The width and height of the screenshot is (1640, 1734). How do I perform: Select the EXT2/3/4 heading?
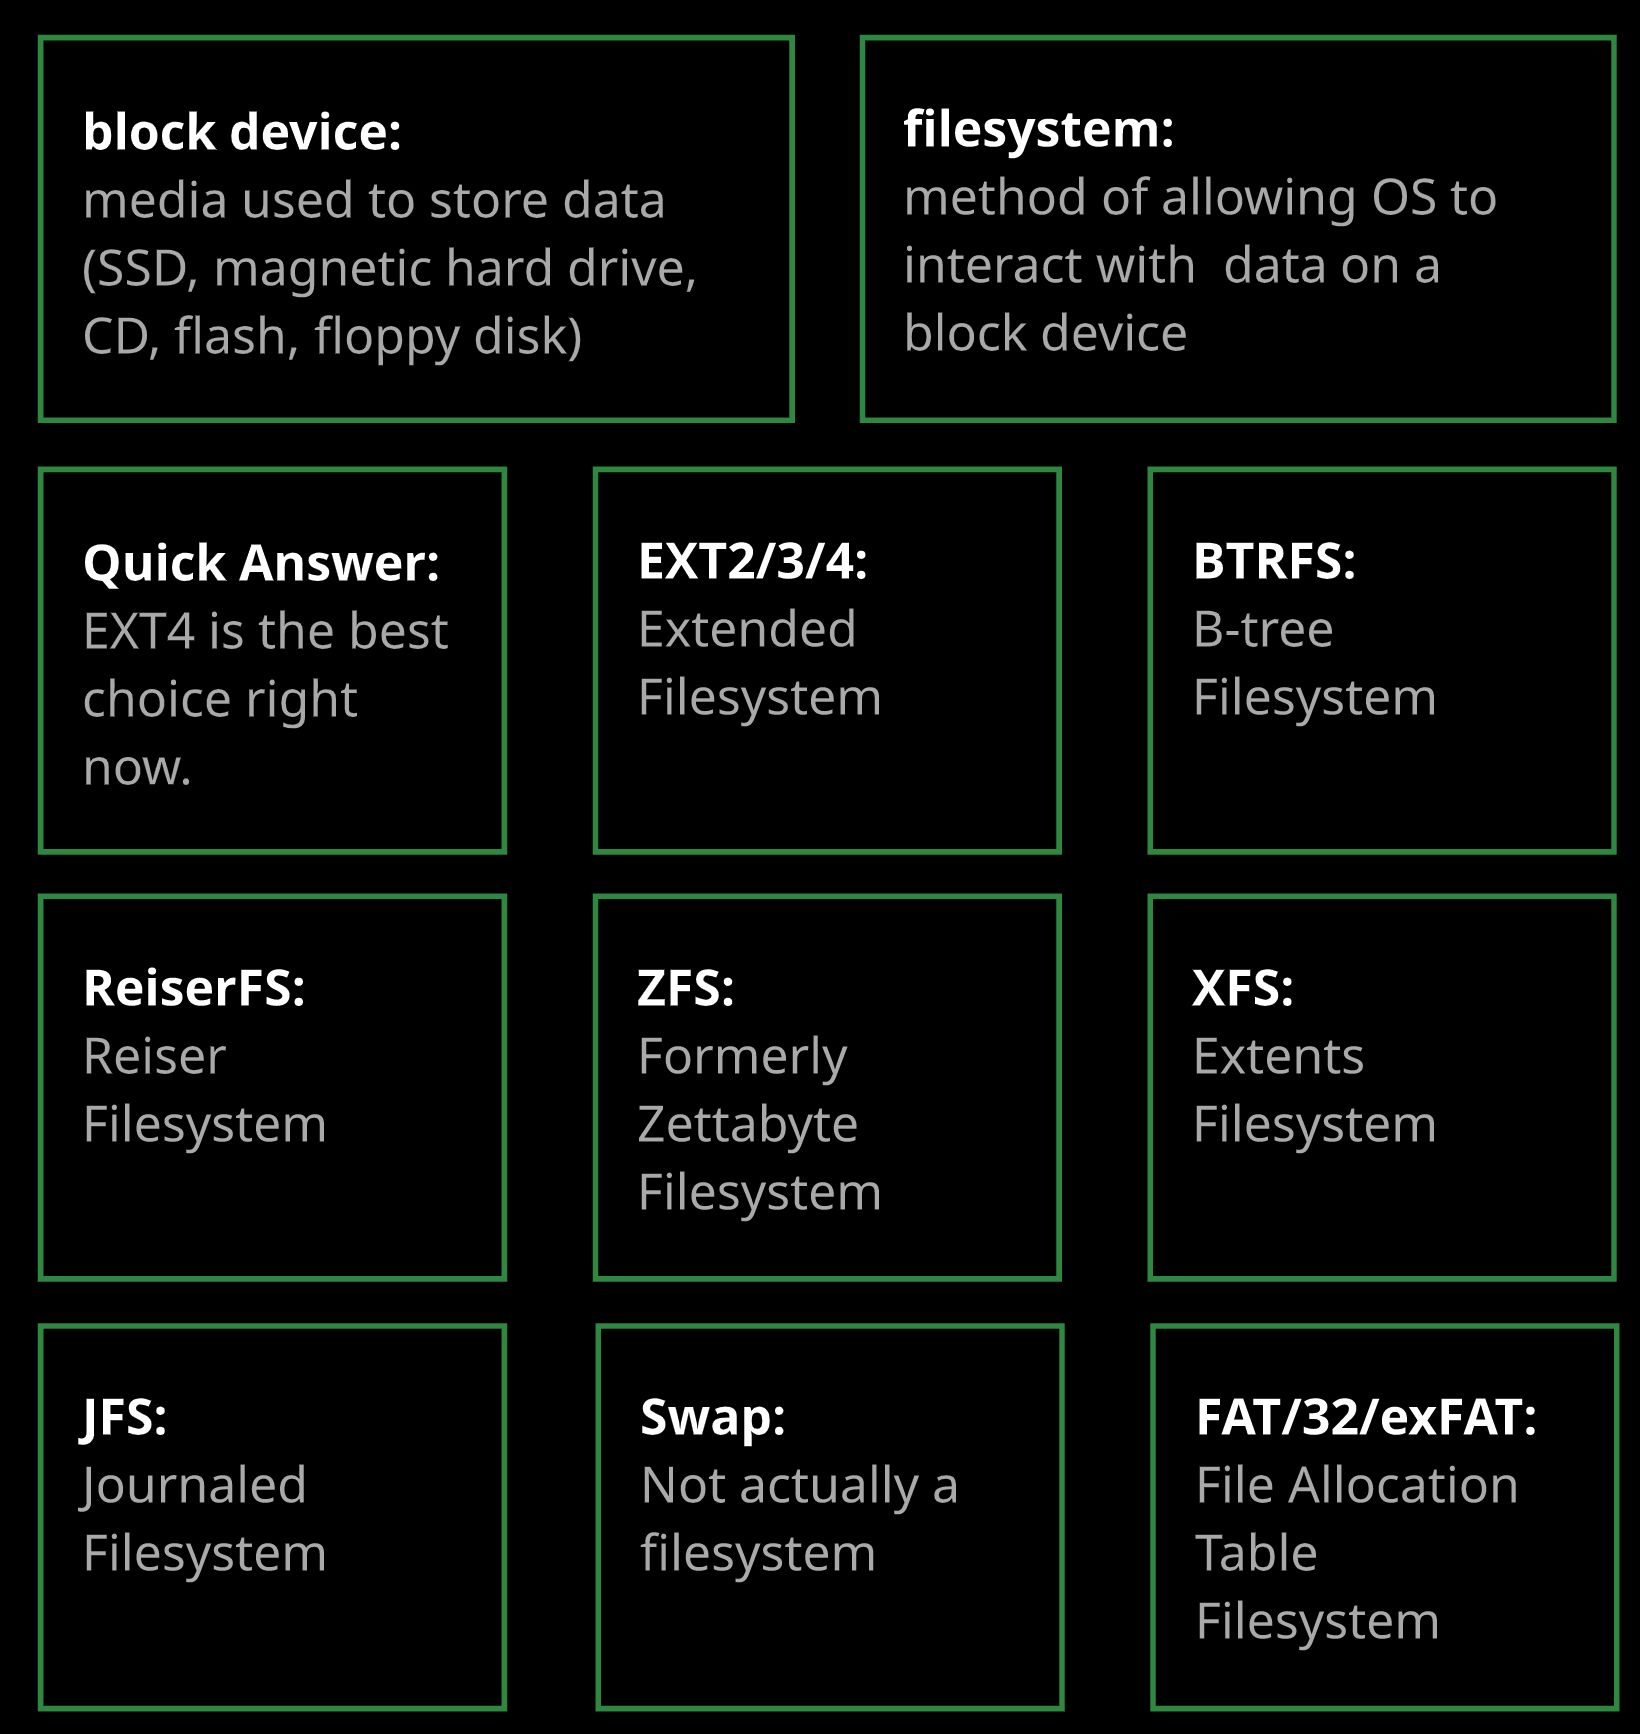[x=752, y=561]
